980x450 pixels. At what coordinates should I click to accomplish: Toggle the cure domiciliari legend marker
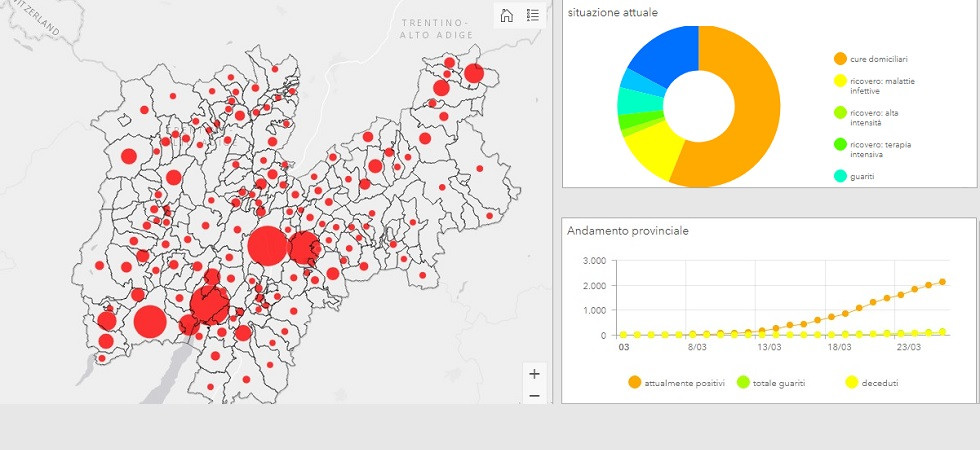tap(840, 59)
